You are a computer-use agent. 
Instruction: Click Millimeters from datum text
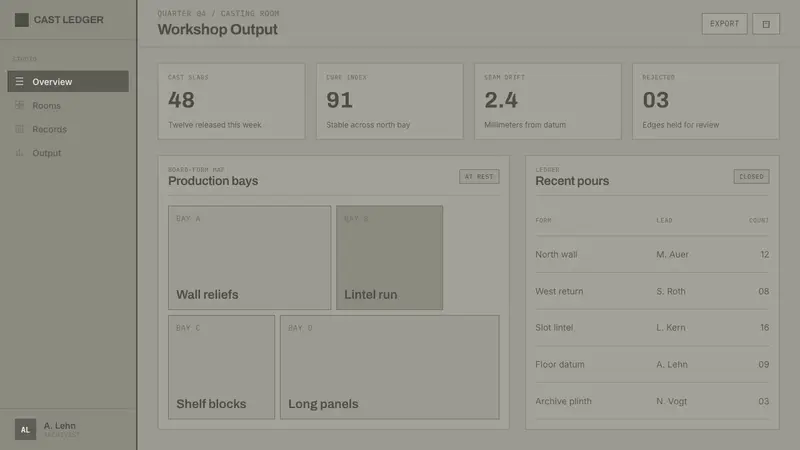coord(525,125)
